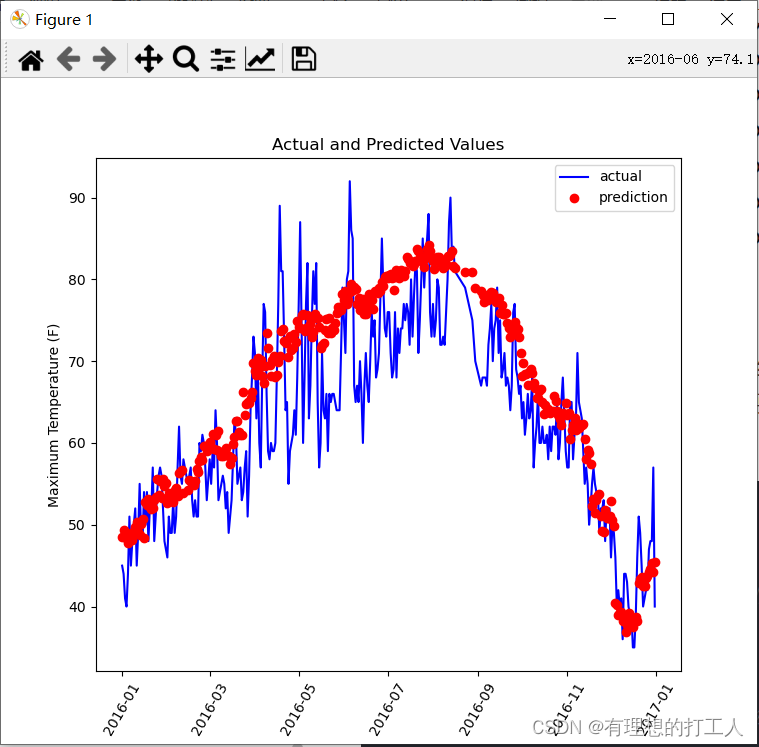Viewport: 759px width, 747px height.
Task: Go back to the previous view
Action: 68,59
